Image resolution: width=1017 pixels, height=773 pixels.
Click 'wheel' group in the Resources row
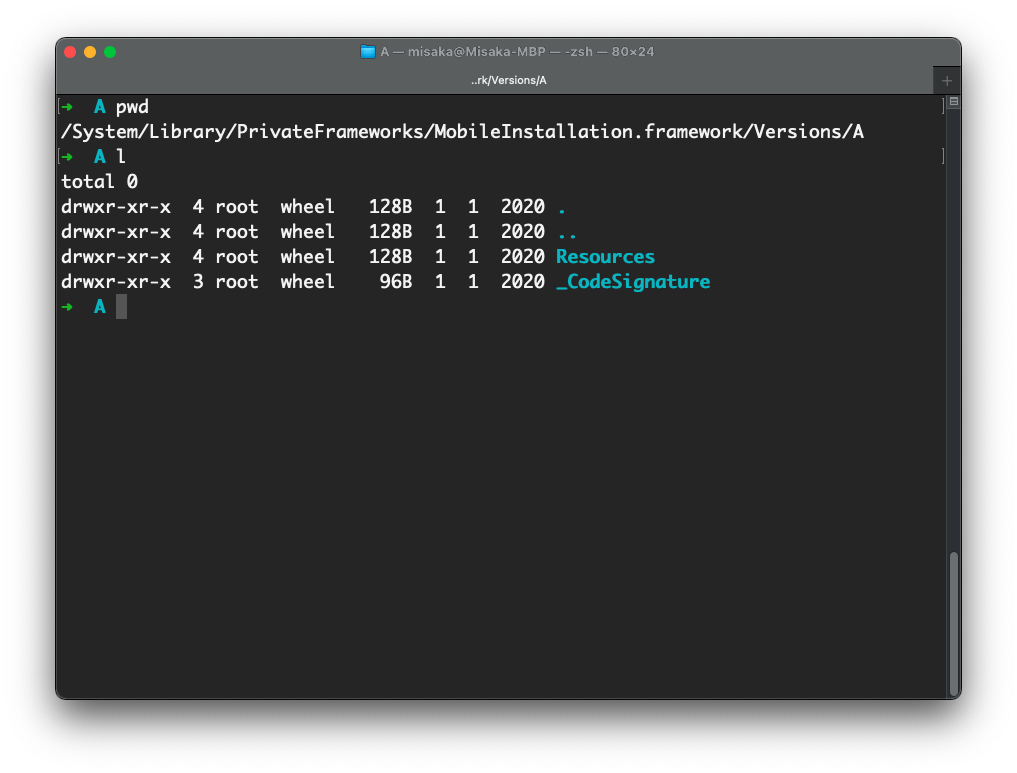pyautogui.click(x=307, y=257)
